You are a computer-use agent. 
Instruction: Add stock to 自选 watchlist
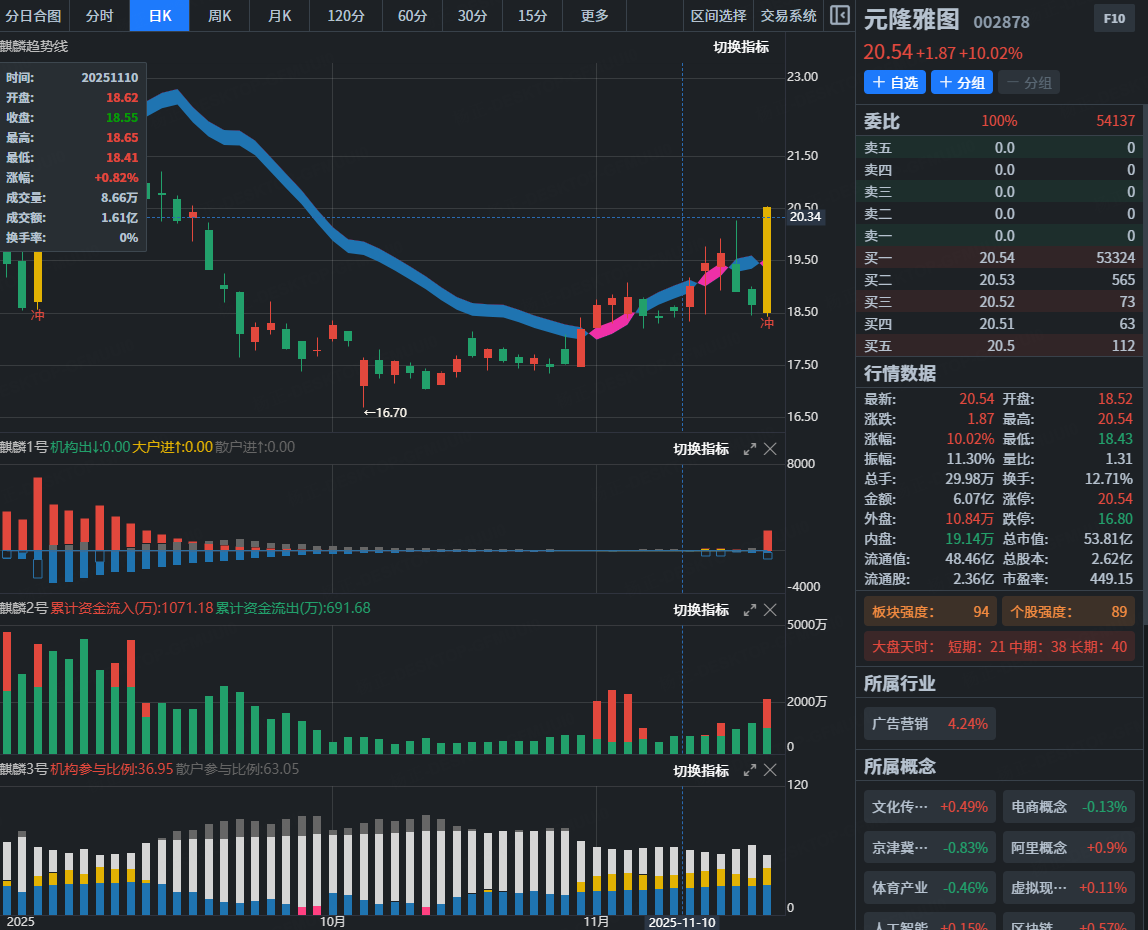pos(895,82)
